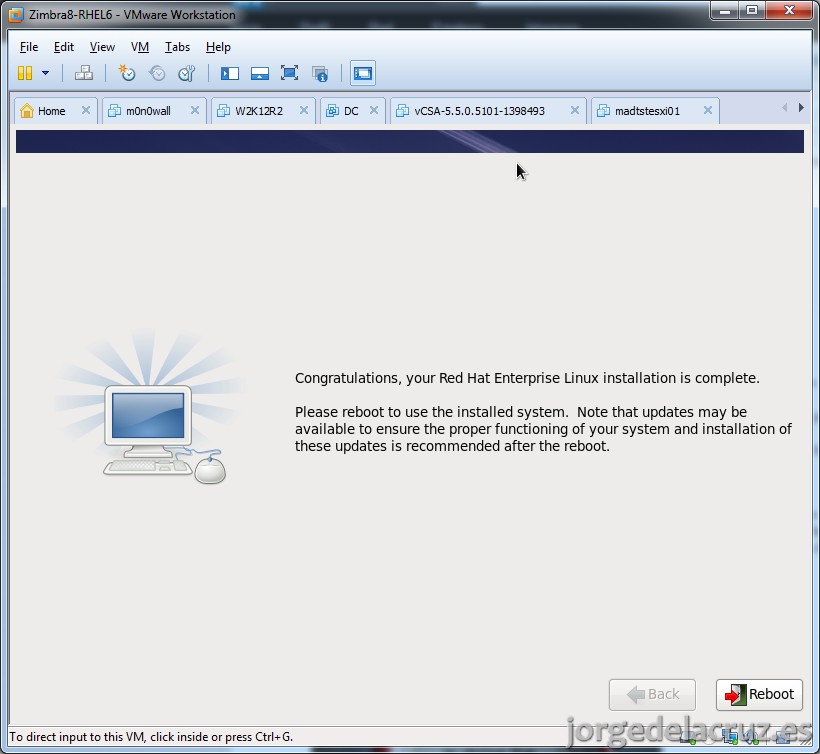
Task: Click the VMware Workstation title bar icon
Action: (x=16, y=15)
